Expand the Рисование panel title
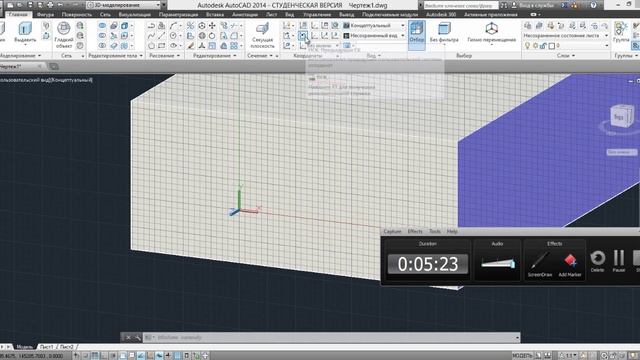This screenshot has width=640, height=360. [164, 56]
